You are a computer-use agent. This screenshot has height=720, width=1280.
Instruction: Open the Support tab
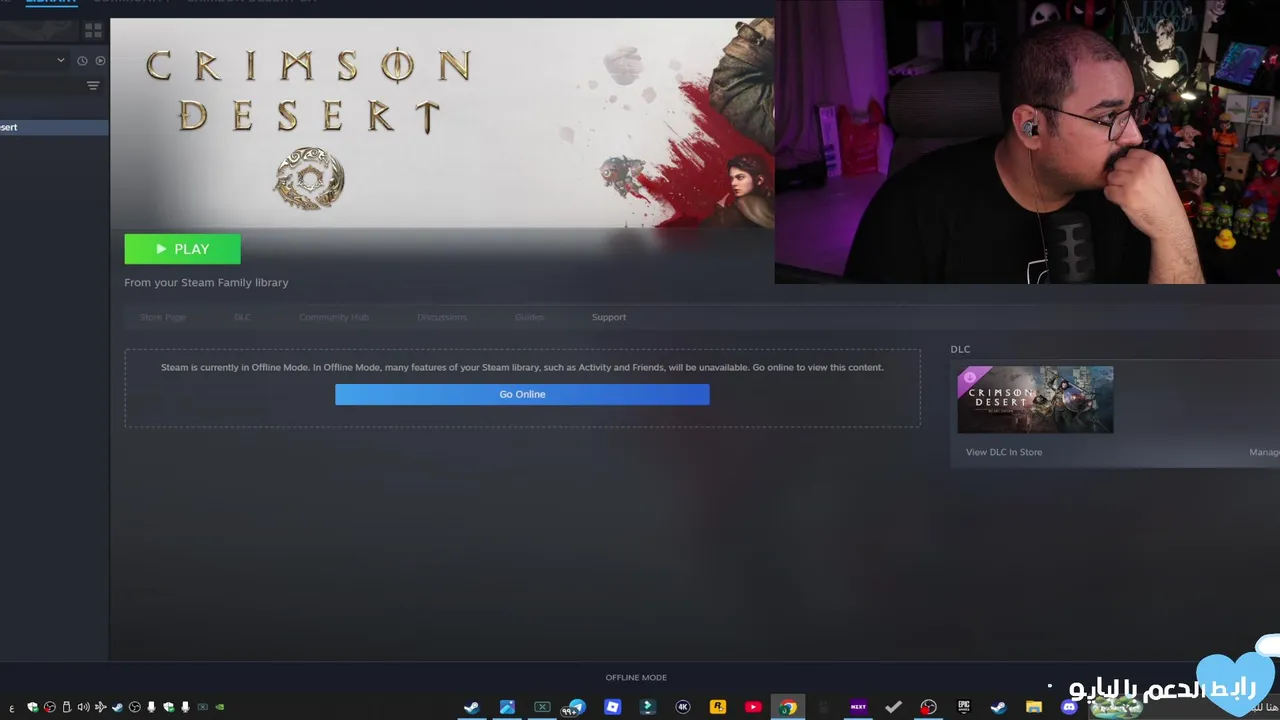coord(609,317)
